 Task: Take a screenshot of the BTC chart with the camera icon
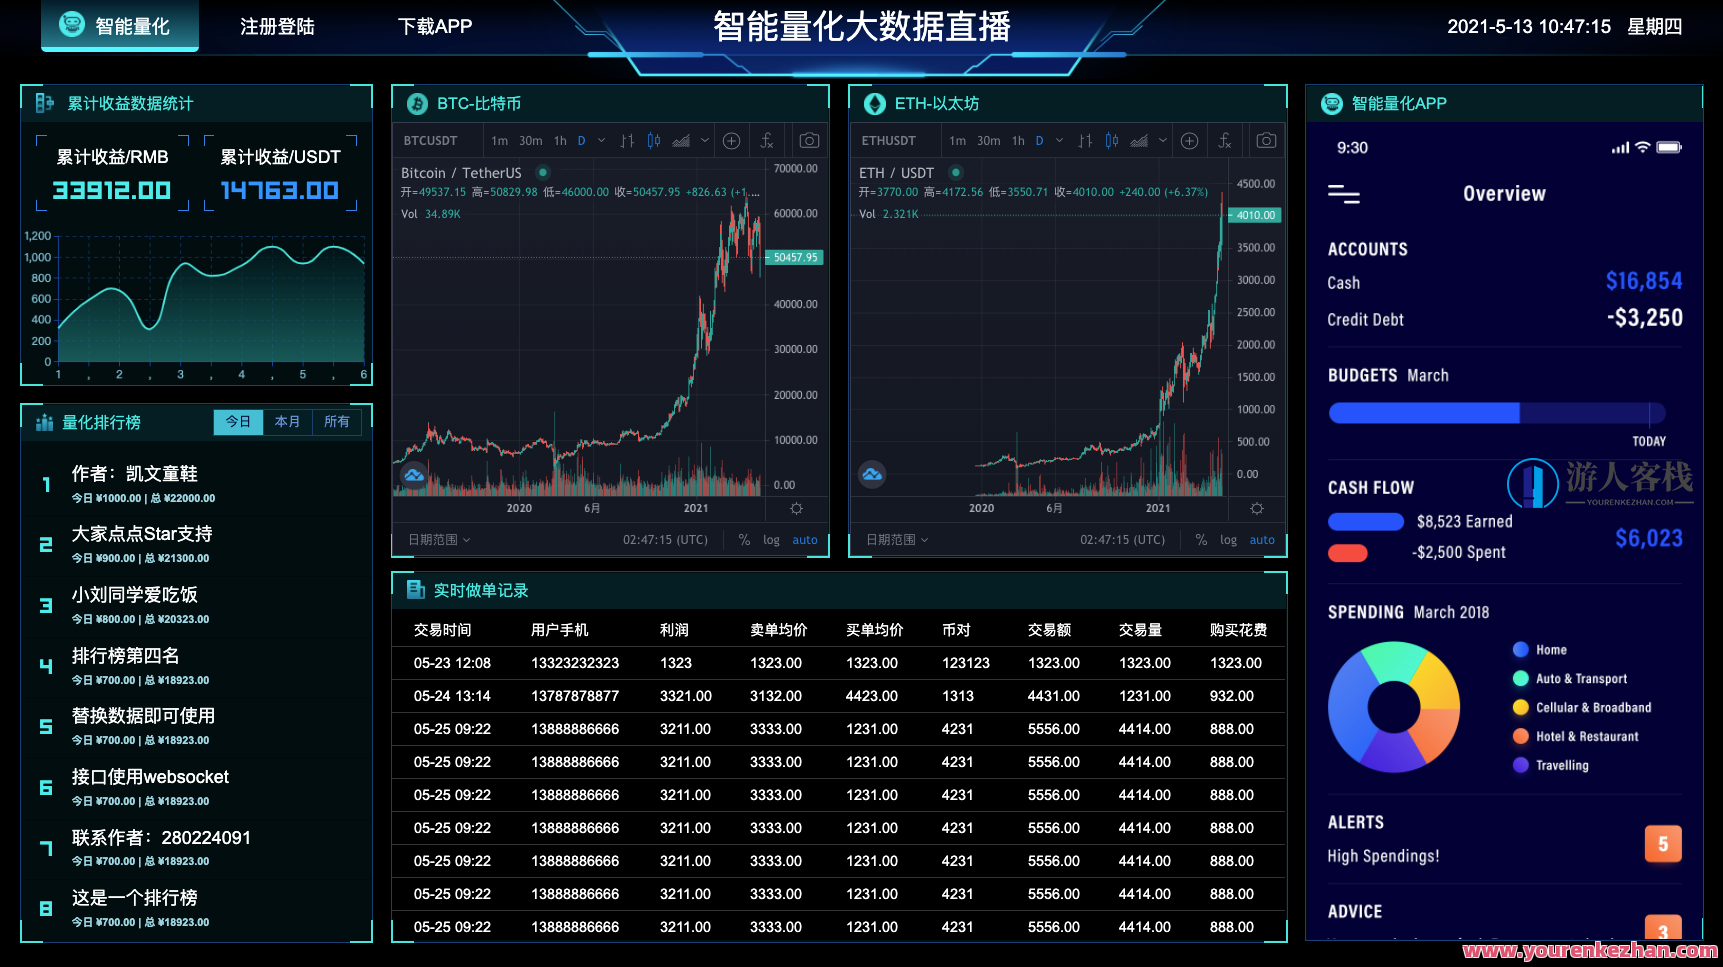coord(809,140)
